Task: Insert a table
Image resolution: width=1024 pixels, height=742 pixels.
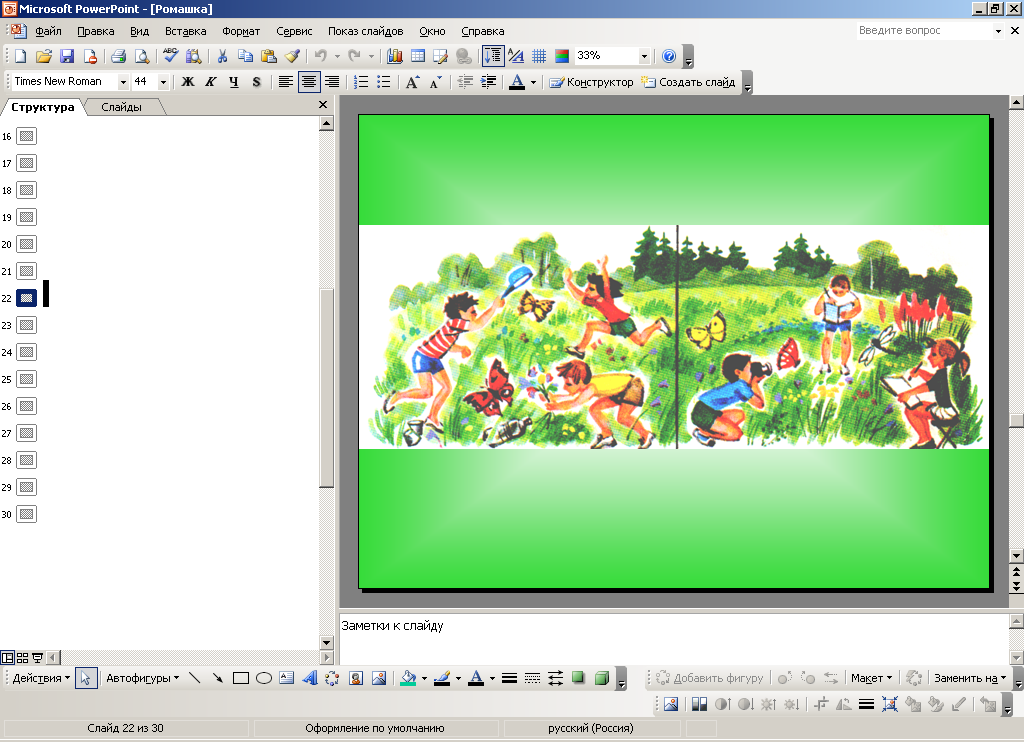Action: [418, 56]
